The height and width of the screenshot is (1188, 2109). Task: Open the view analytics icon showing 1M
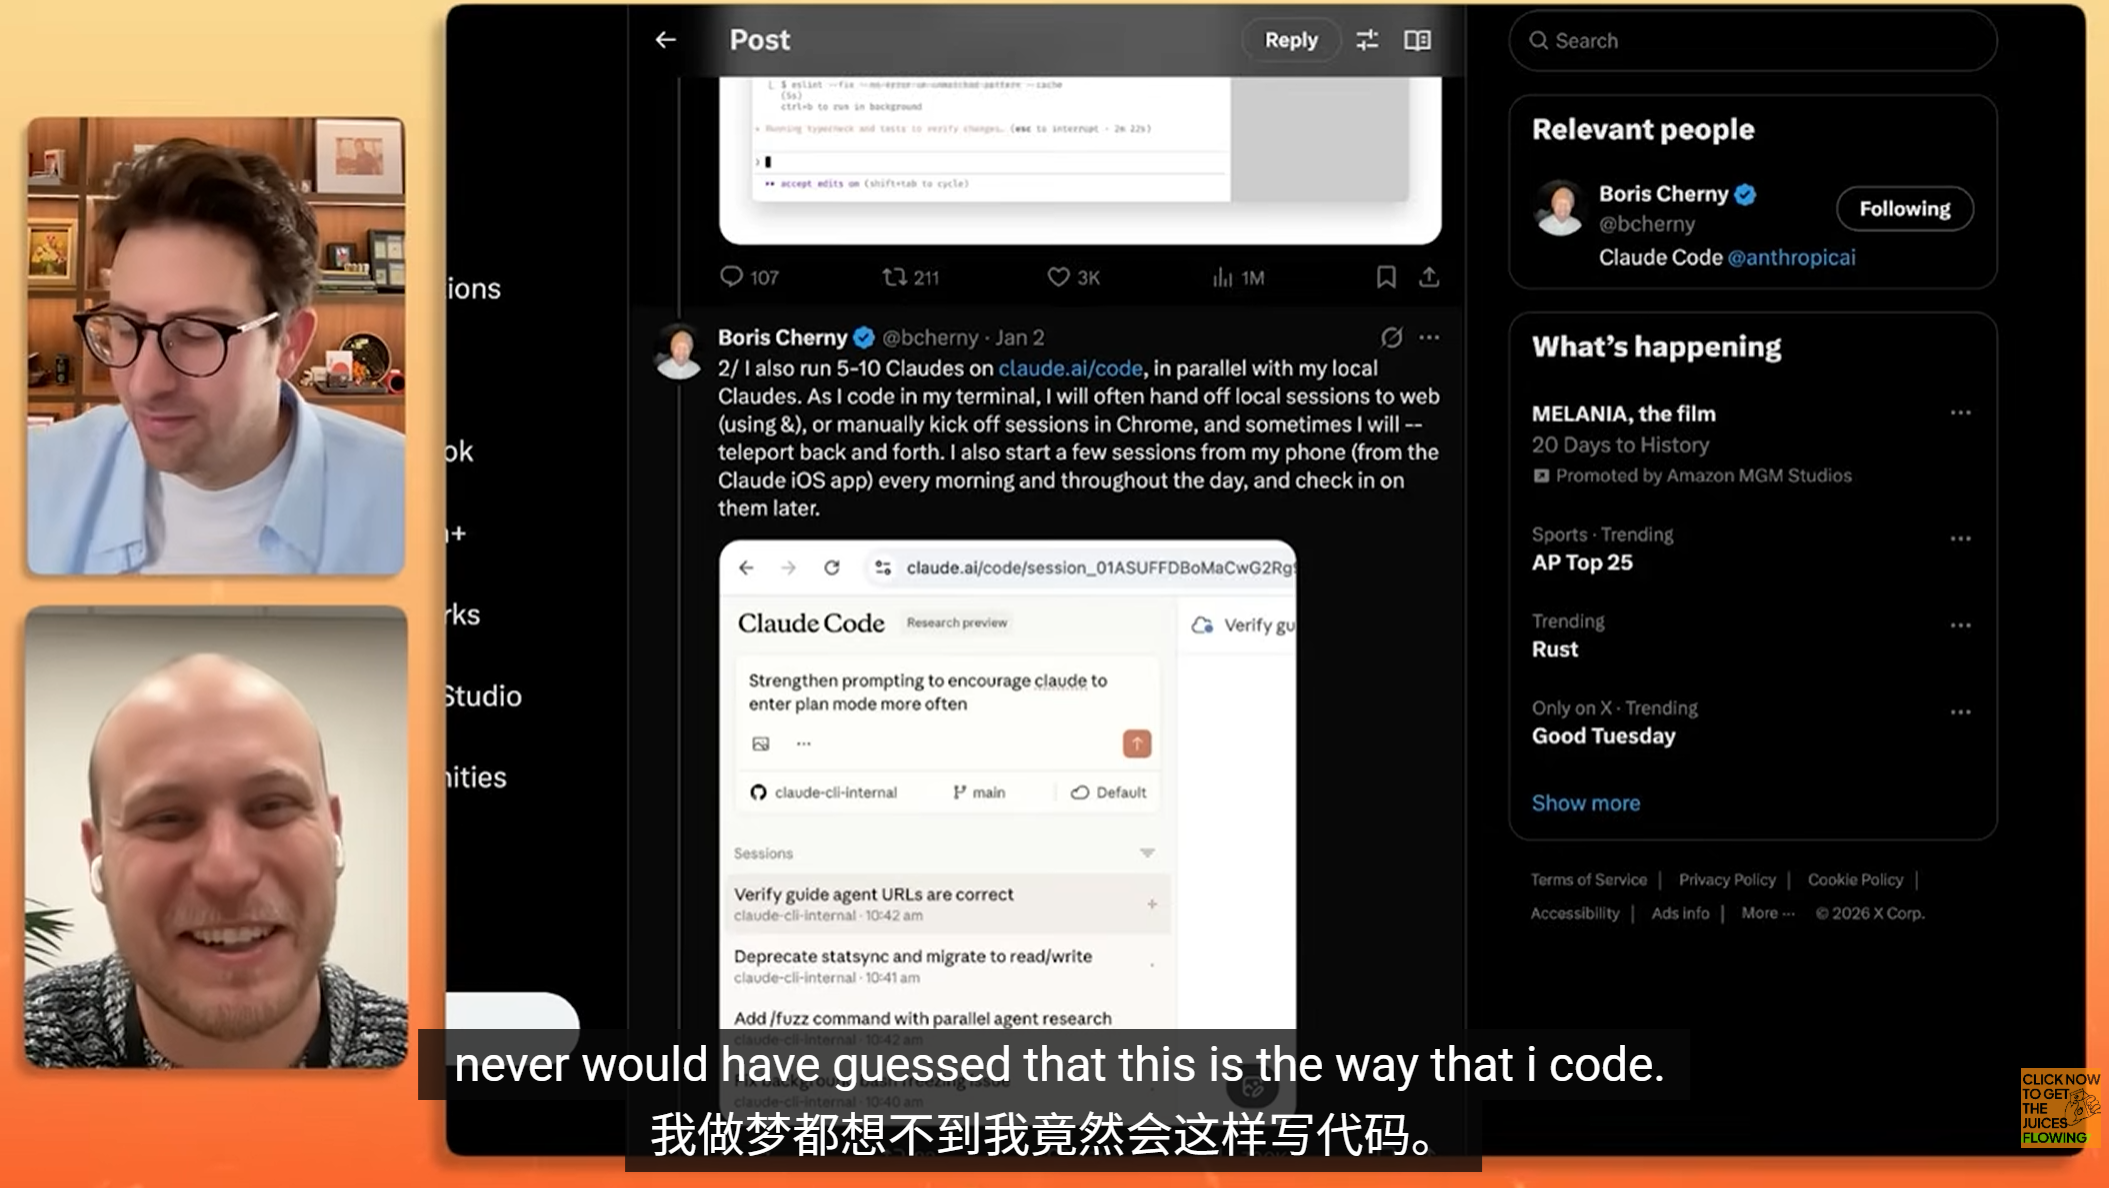tap(1222, 277)
